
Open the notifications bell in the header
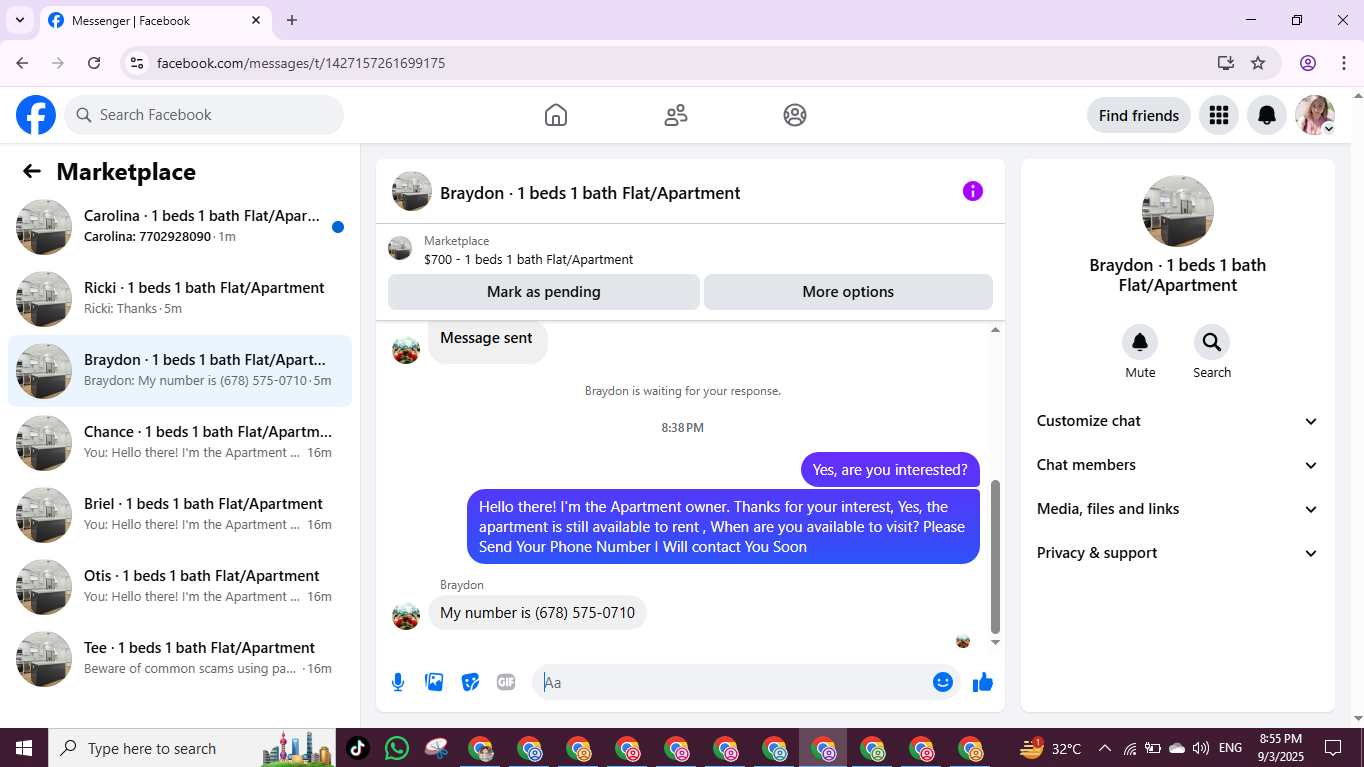coord(1267,115)
